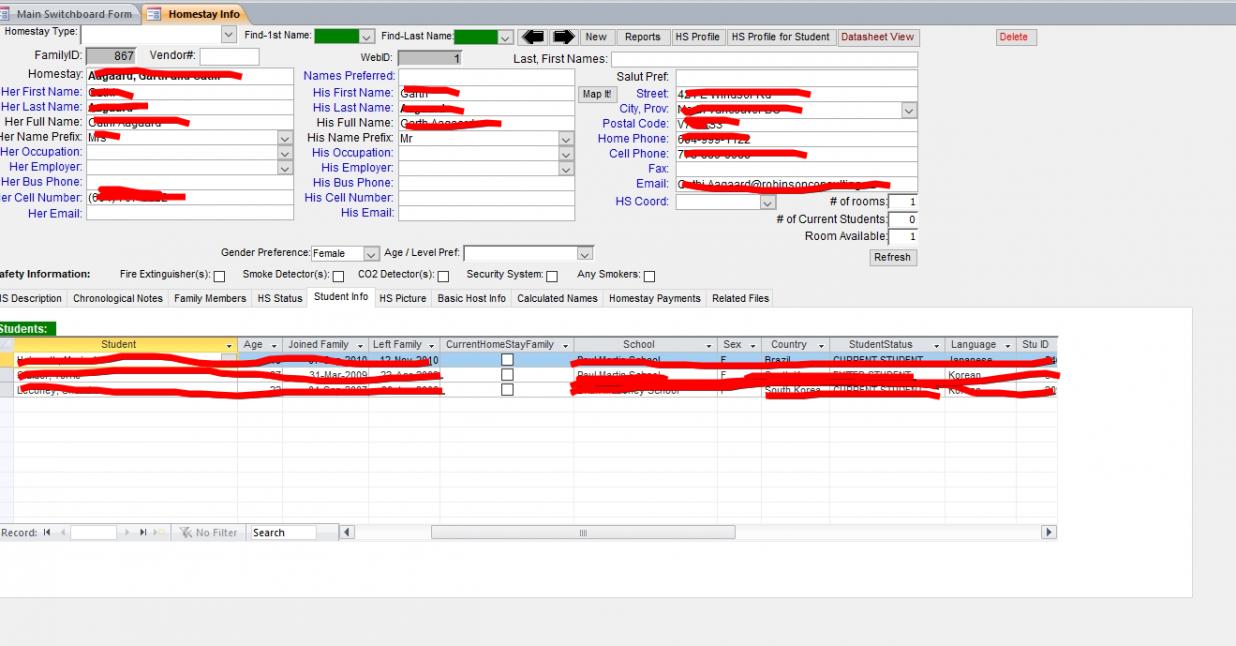Check CurrentHomeStayFamily box in second student row
This screenshot has width=1236, height=646.
(x=507, y=375)
